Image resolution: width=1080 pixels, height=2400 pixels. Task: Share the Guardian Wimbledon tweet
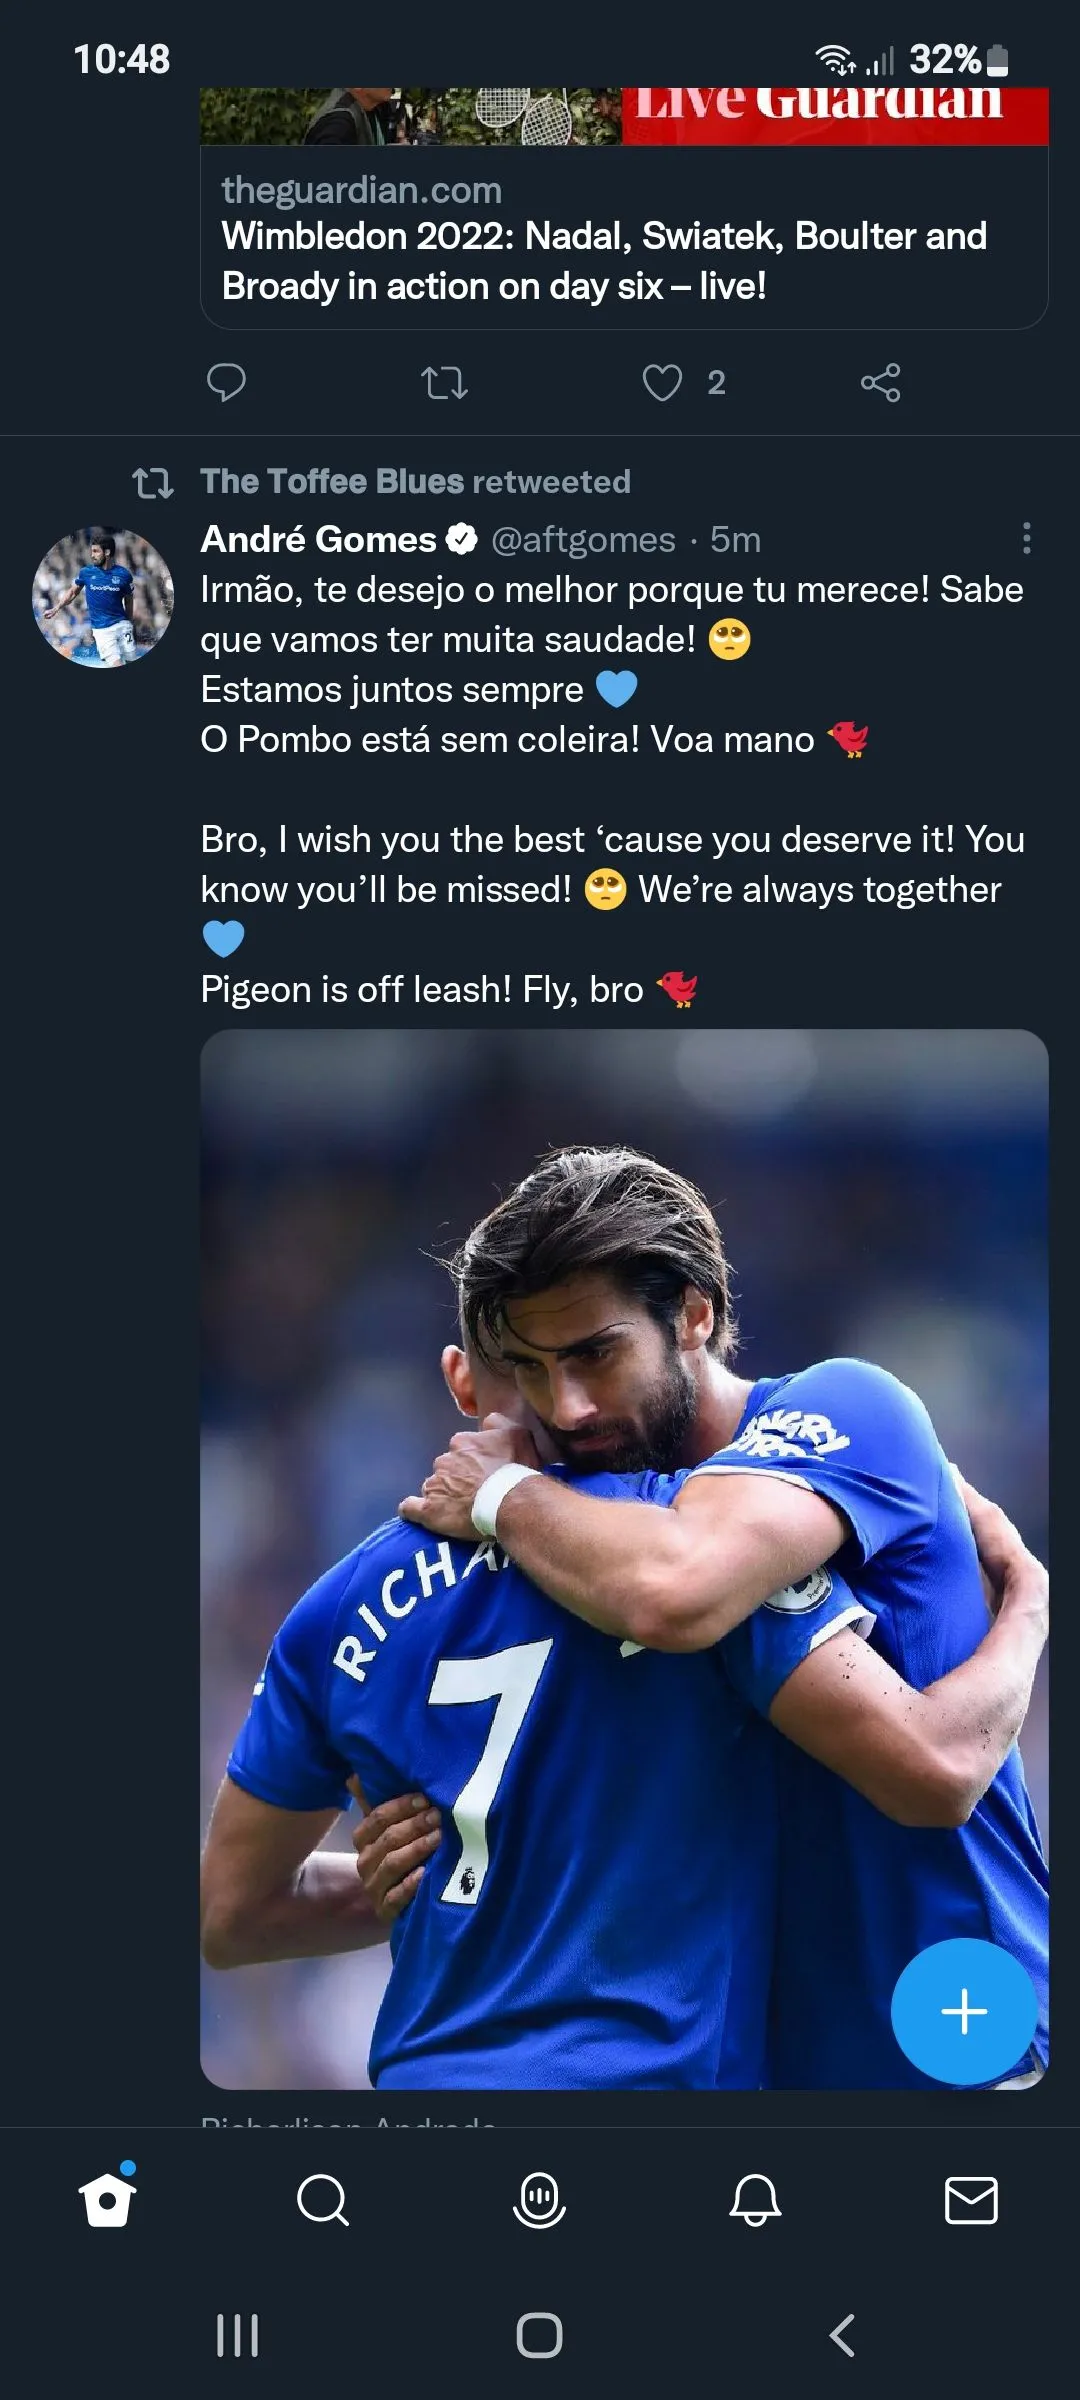point(880,382)
